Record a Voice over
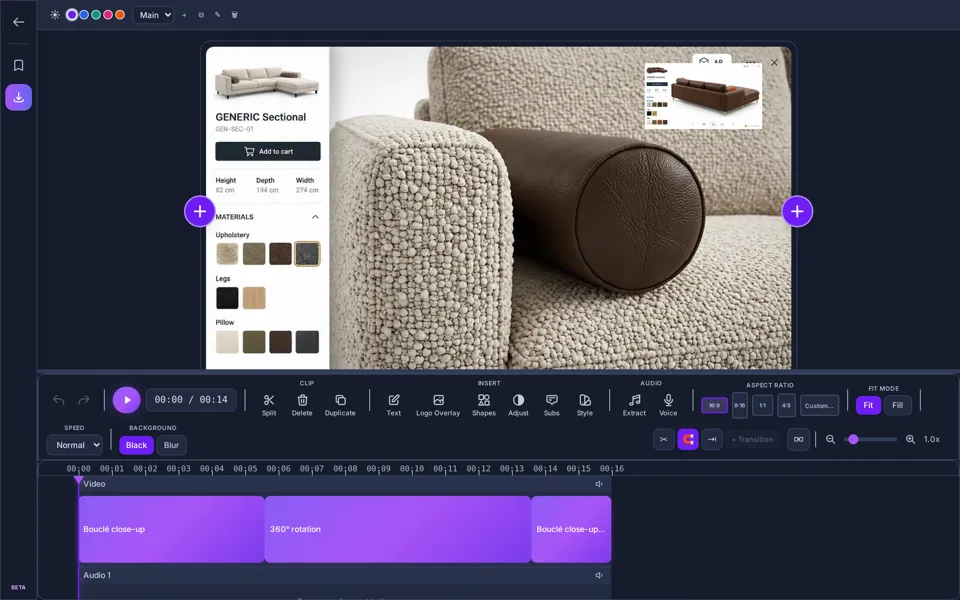Screen dimensions: 960x600 [668, 405]
